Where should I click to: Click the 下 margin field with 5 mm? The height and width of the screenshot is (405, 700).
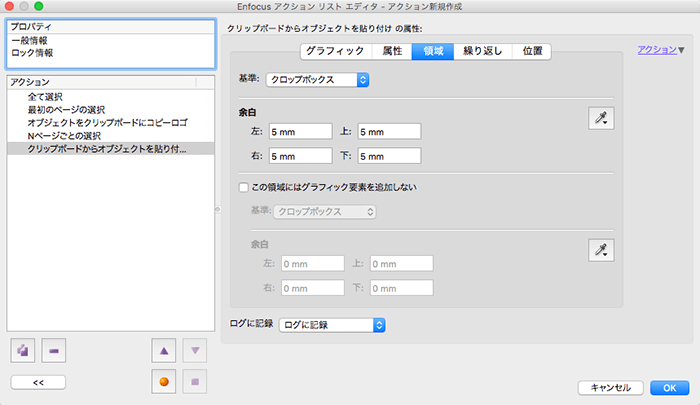[x=389, y=156]
